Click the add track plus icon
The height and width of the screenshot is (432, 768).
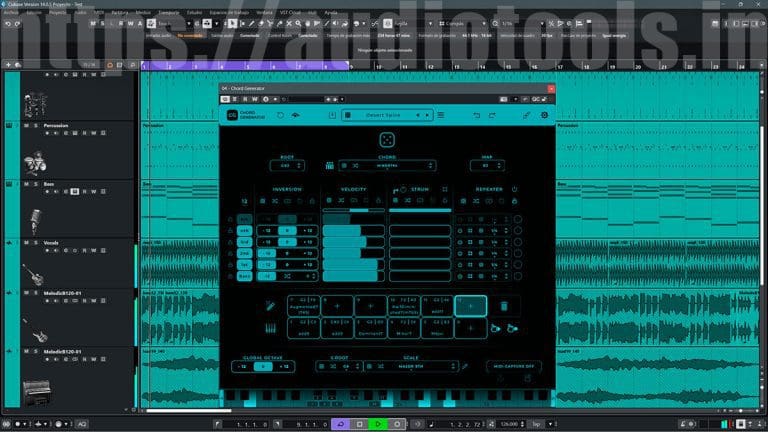coord(8,65)
